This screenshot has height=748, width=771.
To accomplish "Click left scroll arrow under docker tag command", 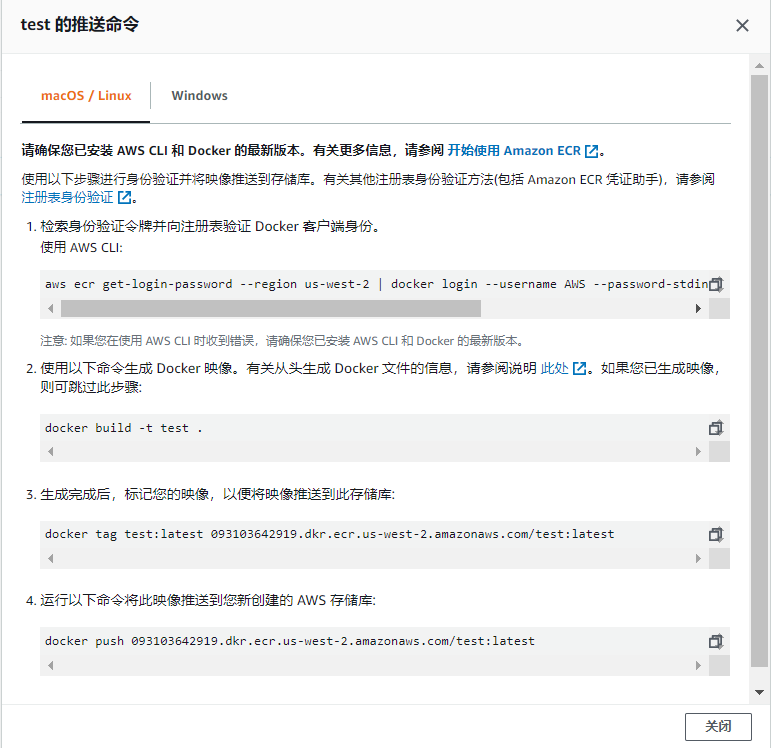I will tap(51, 559).
